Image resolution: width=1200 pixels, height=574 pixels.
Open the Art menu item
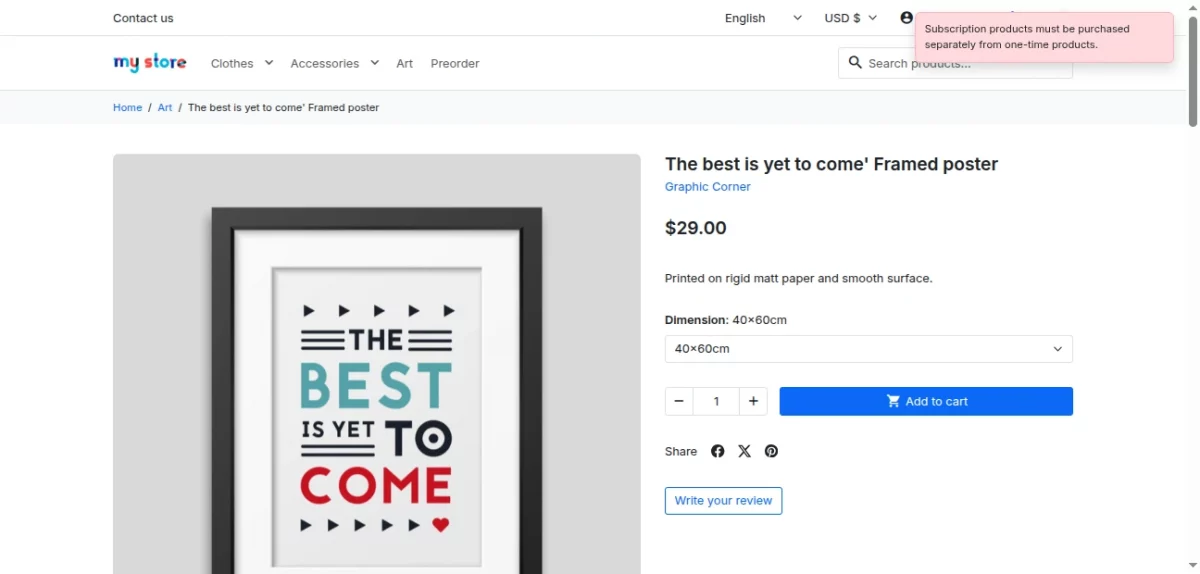404,63
